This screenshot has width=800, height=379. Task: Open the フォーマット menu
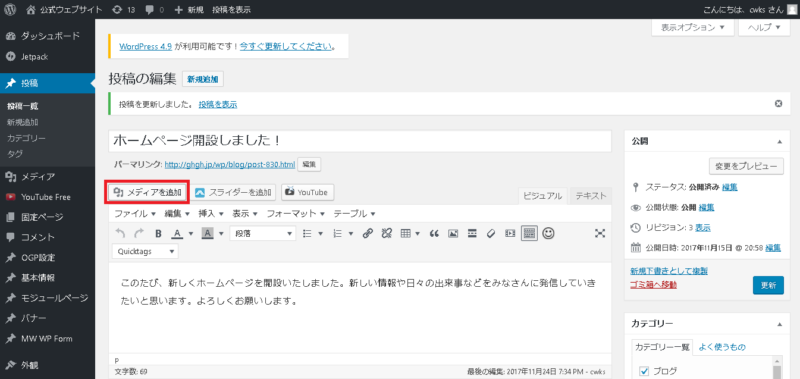point(296,213)
